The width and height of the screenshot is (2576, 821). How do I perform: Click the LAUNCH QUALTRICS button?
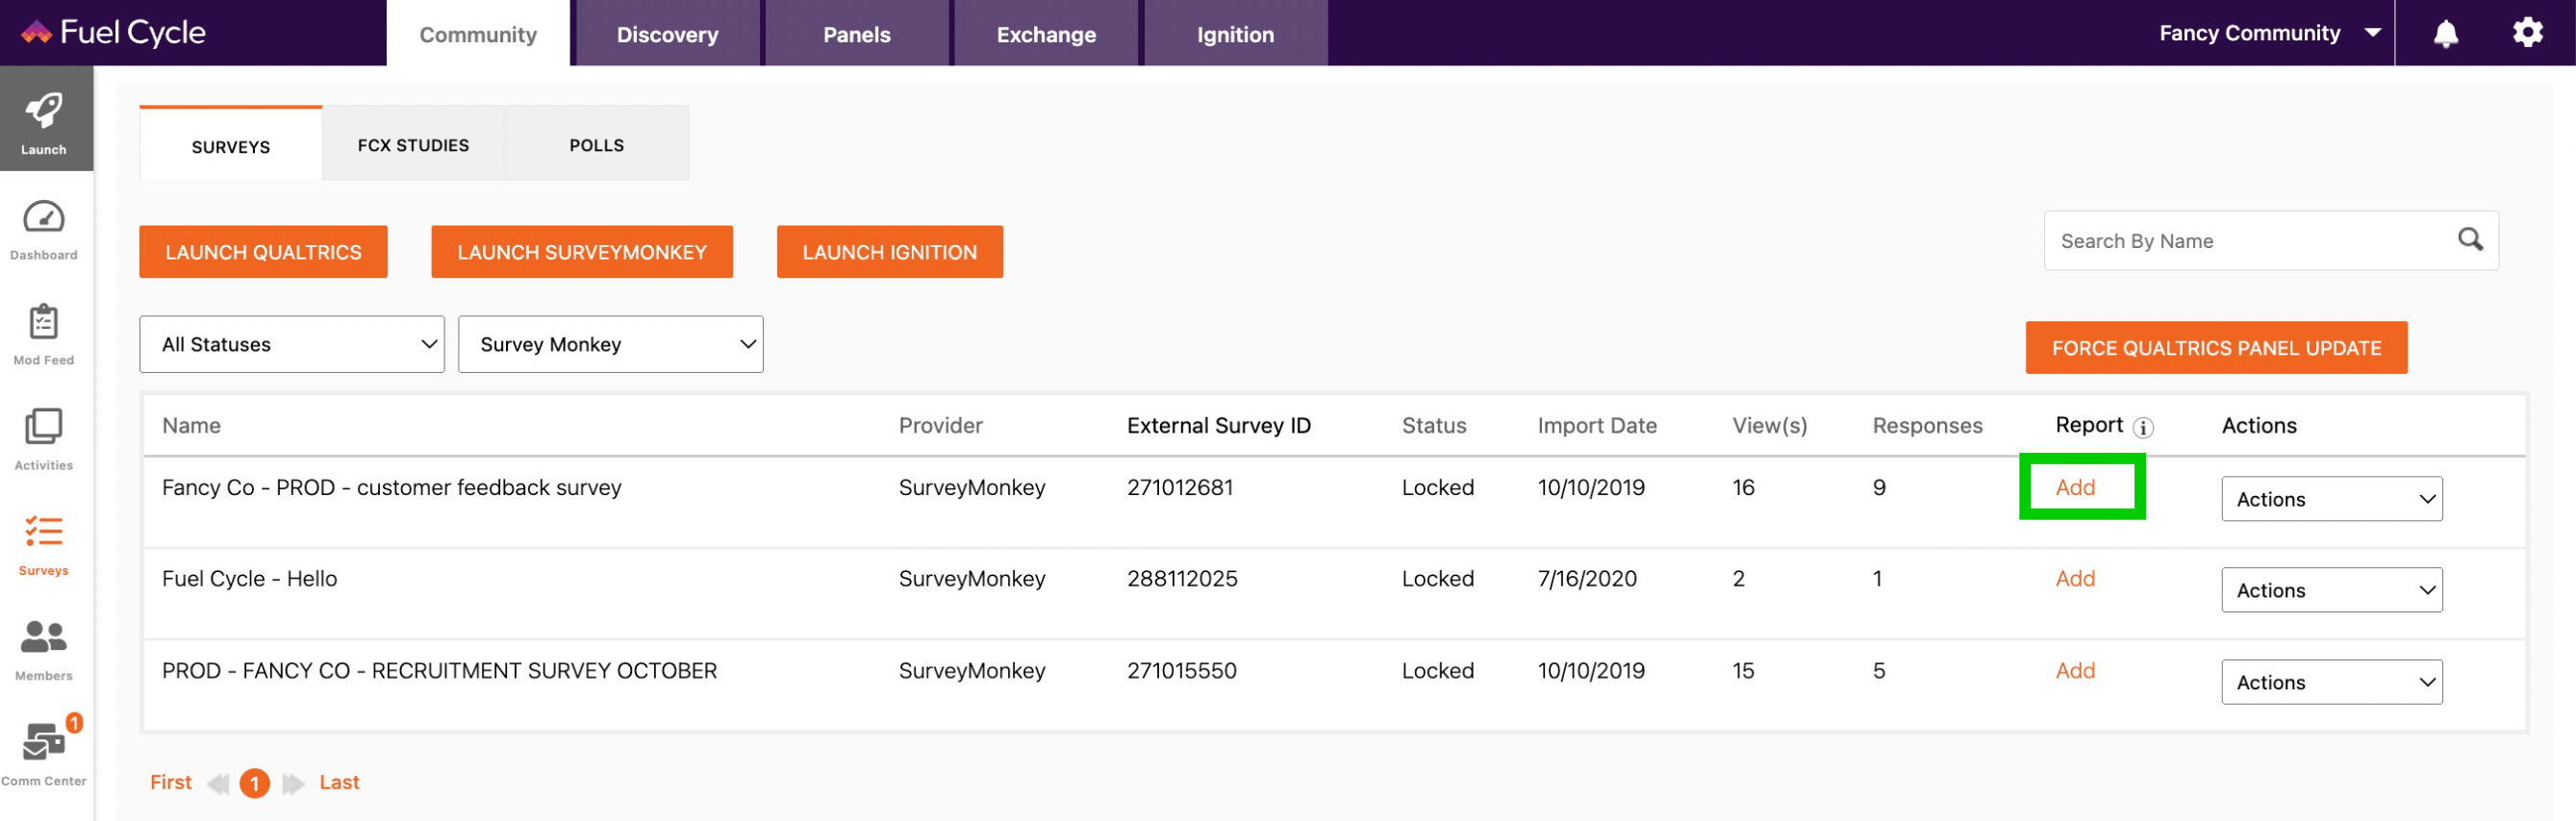click(263, 252)
